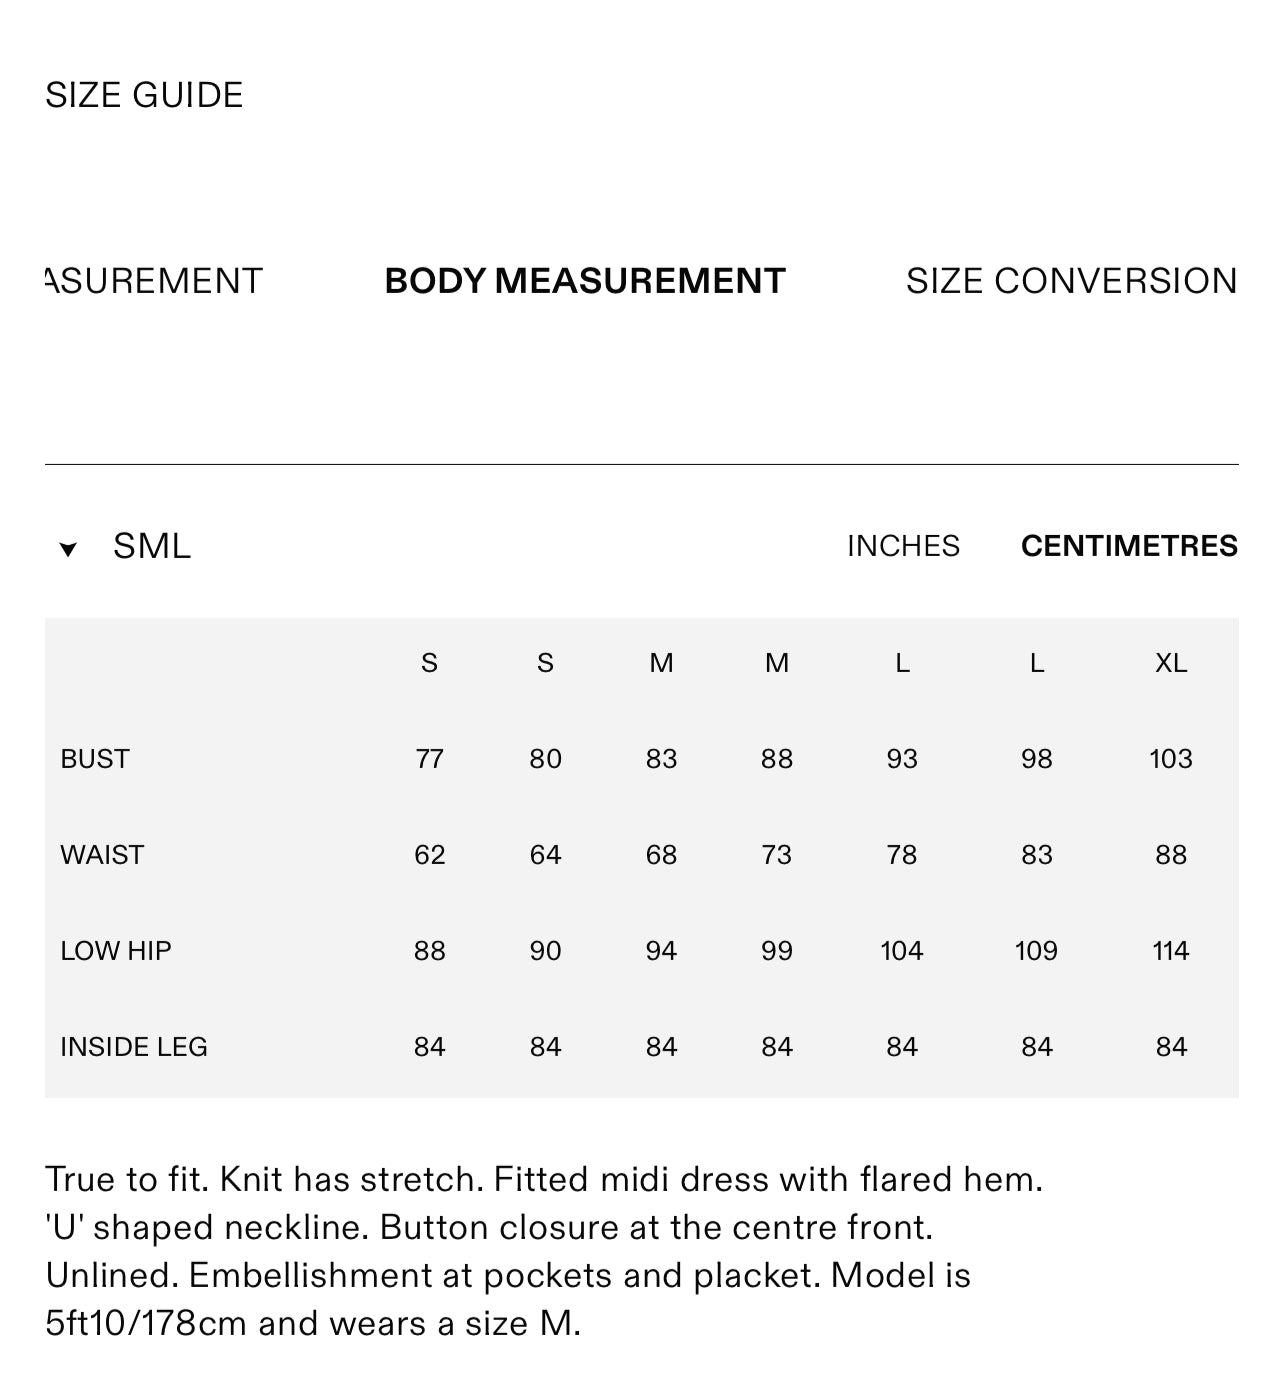Click the waist value 73
This screenshot has width=1284, height=1395.
pyautogui.click(x=776, y=855)
